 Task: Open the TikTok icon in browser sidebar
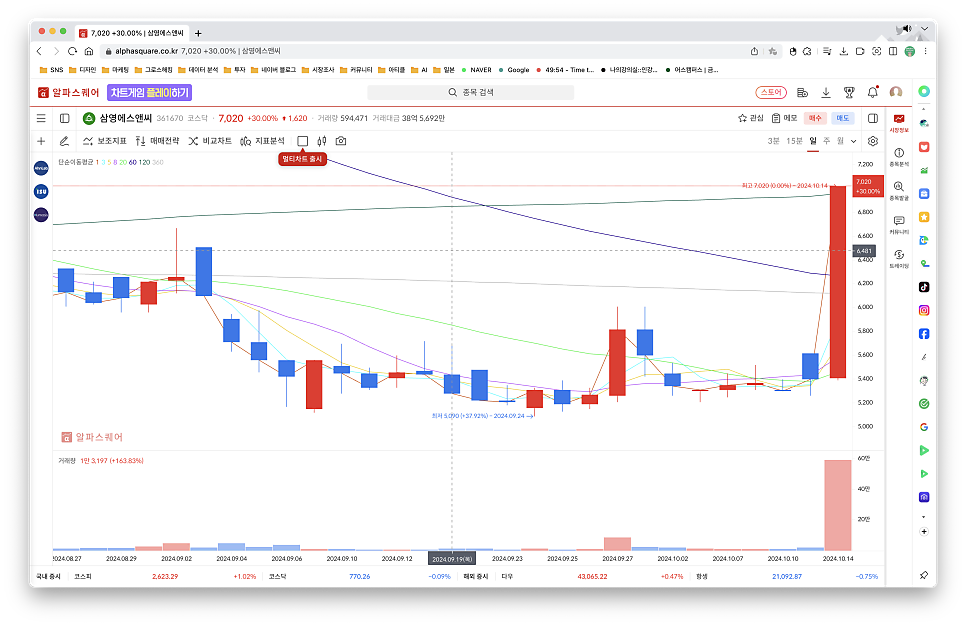pyautogui.click(x=923, y=287)
